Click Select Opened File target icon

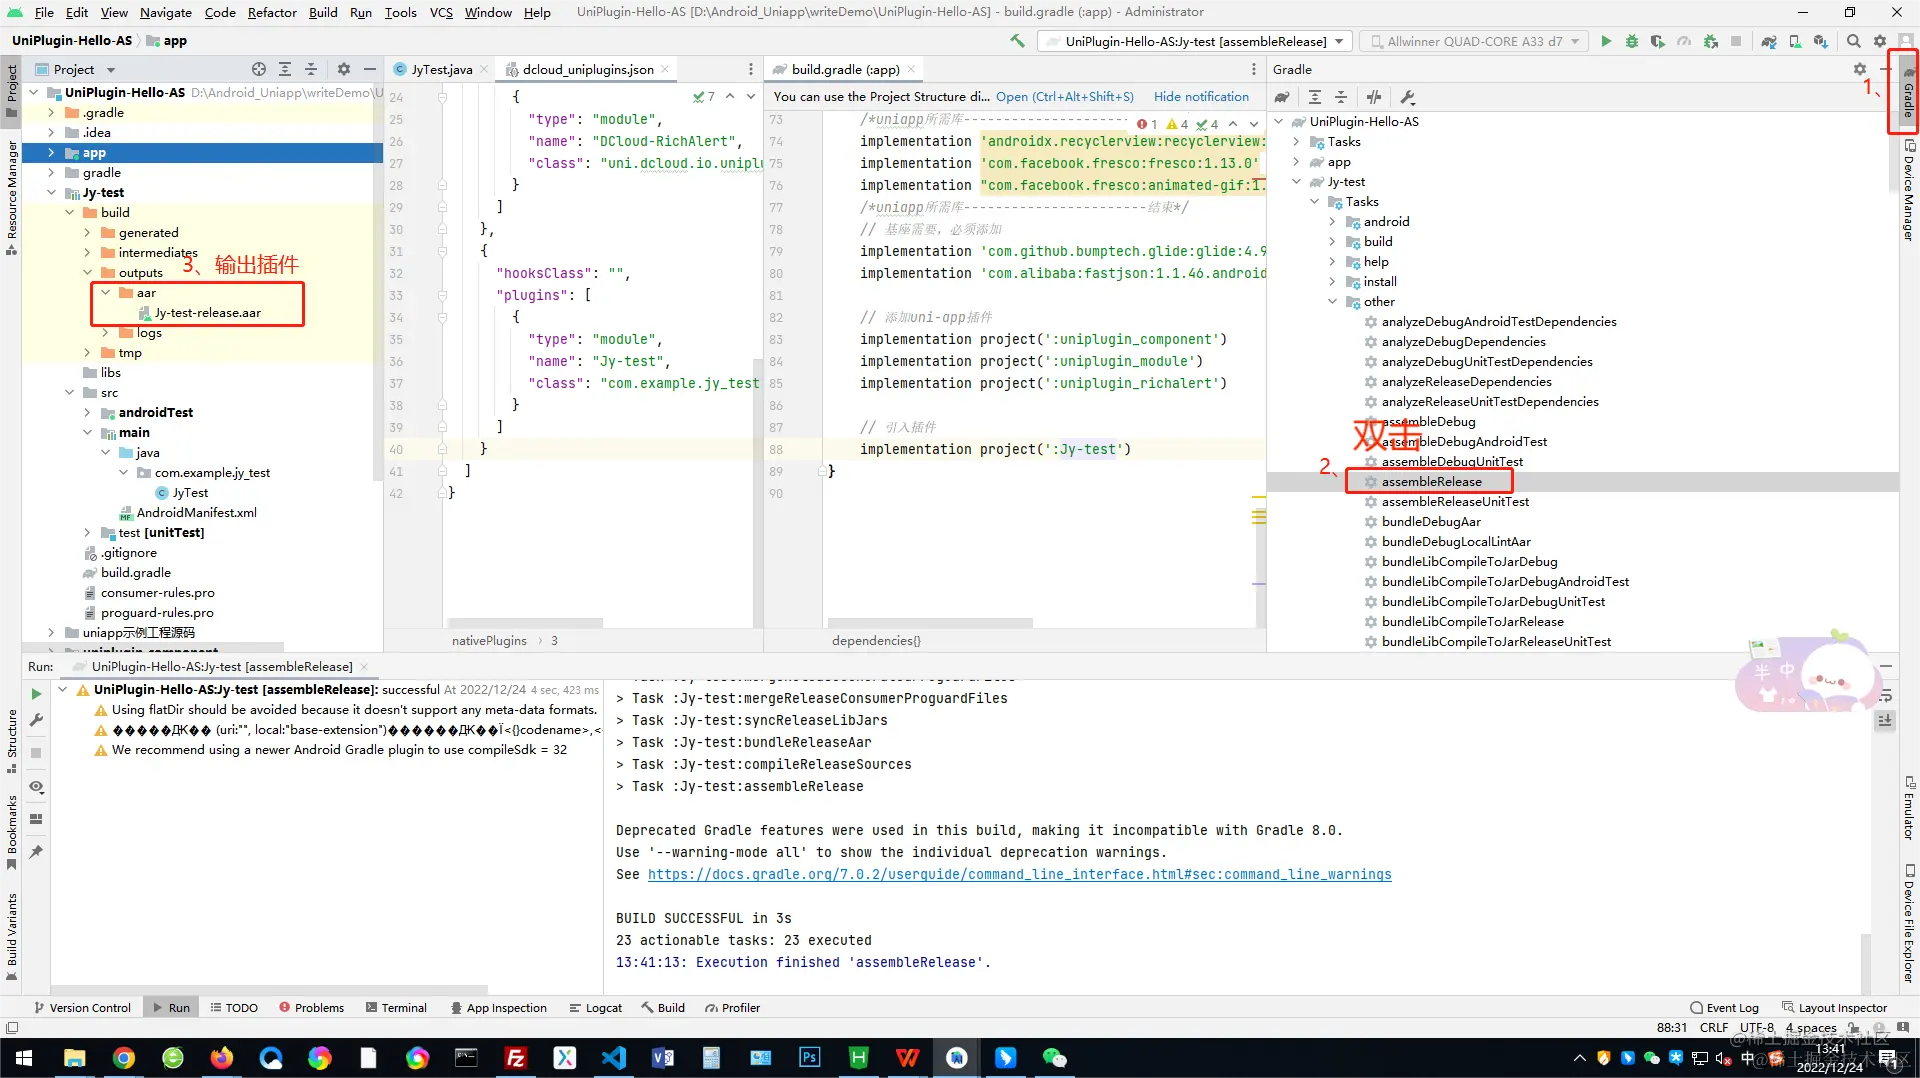tap(259, 69)
